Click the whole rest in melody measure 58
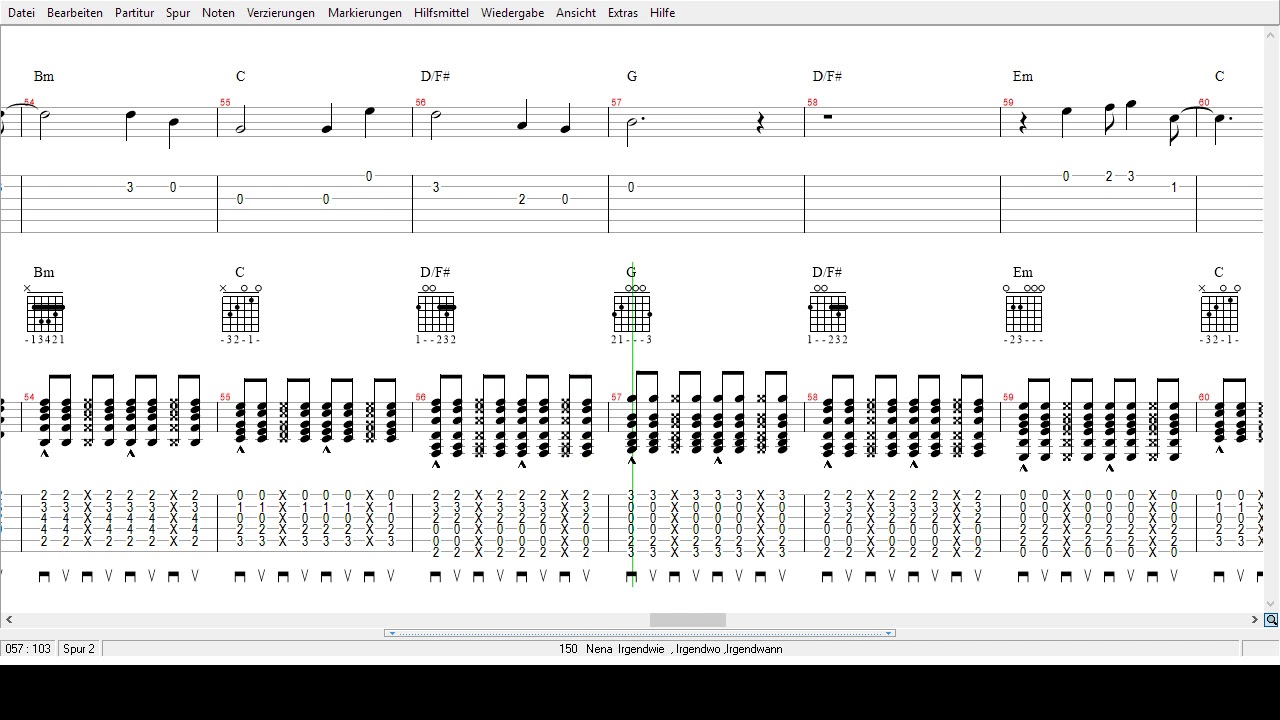Viewport: 1280px width, 720px height. coord(828,117)
